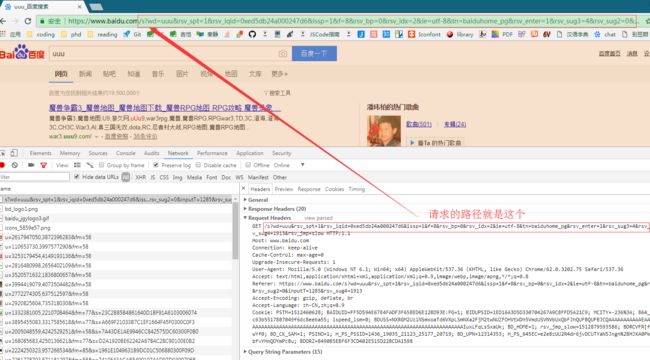Filter requests by CSS type
The image size is (650, 360).
coord(164,177)
